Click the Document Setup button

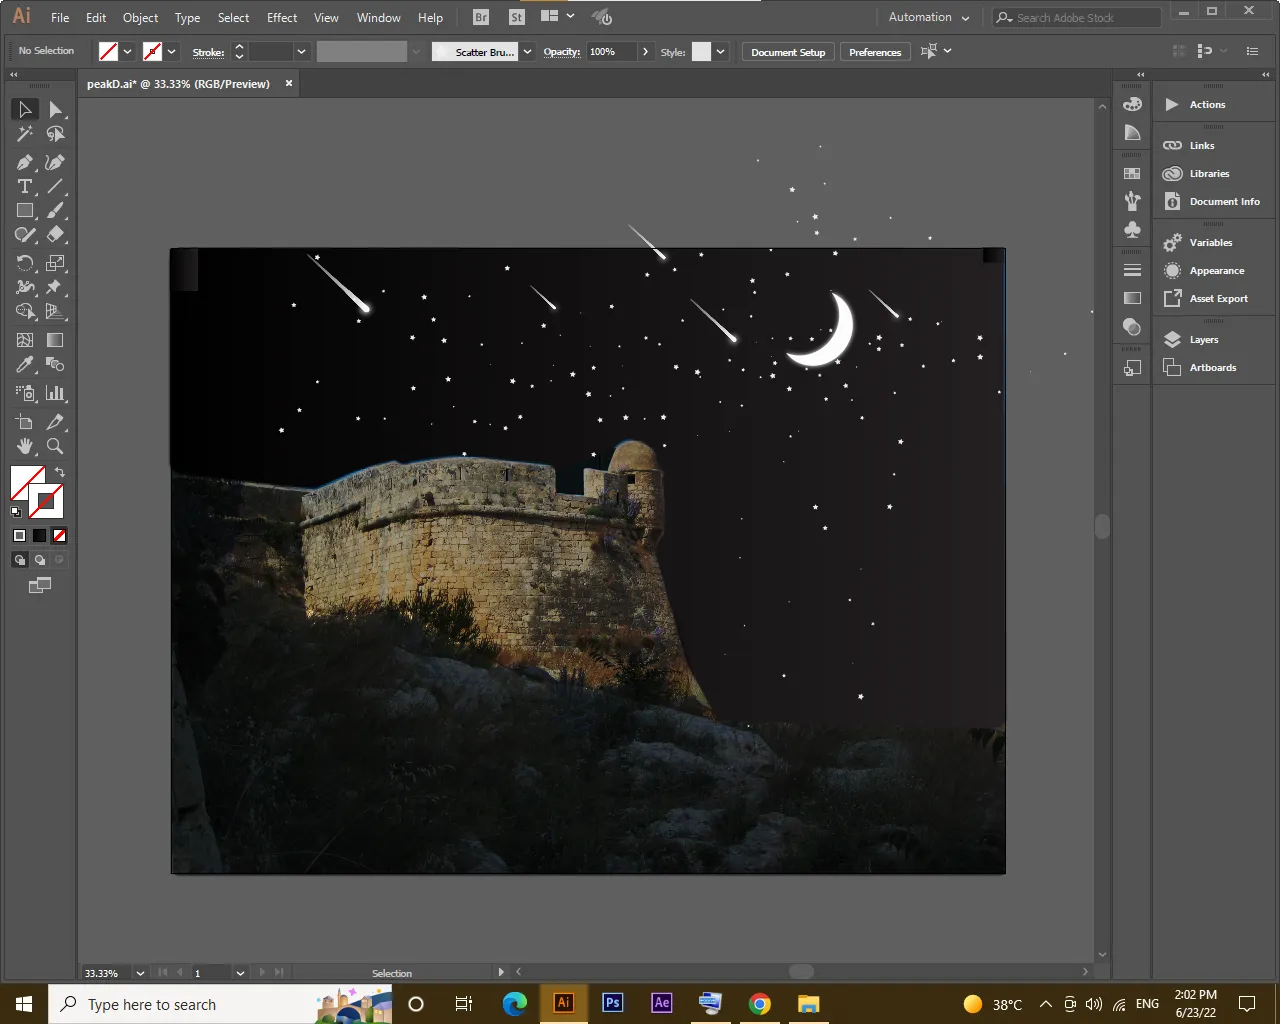(x=788, y=52)
